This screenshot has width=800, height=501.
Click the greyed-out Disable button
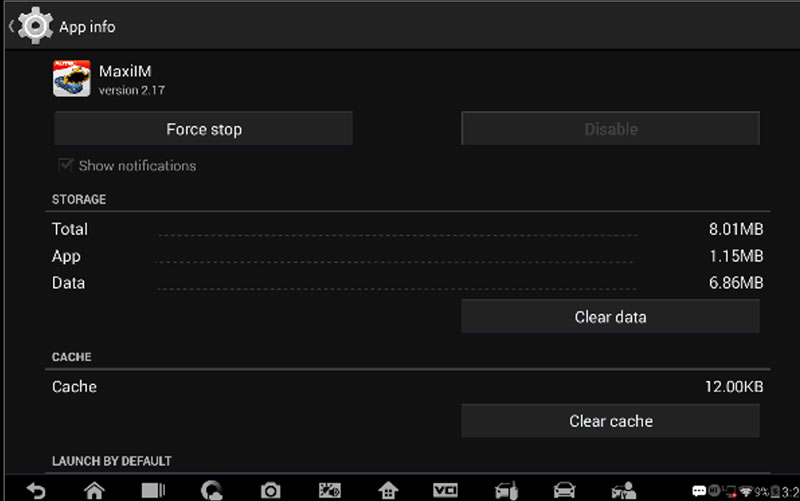tap(610, 129)
